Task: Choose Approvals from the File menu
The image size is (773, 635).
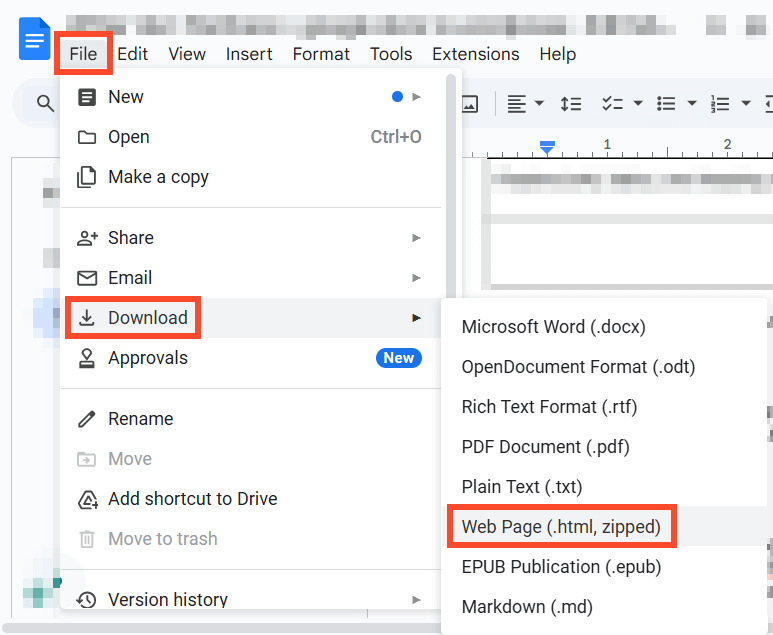Action: pyautogui.click(x=251, y=357)
